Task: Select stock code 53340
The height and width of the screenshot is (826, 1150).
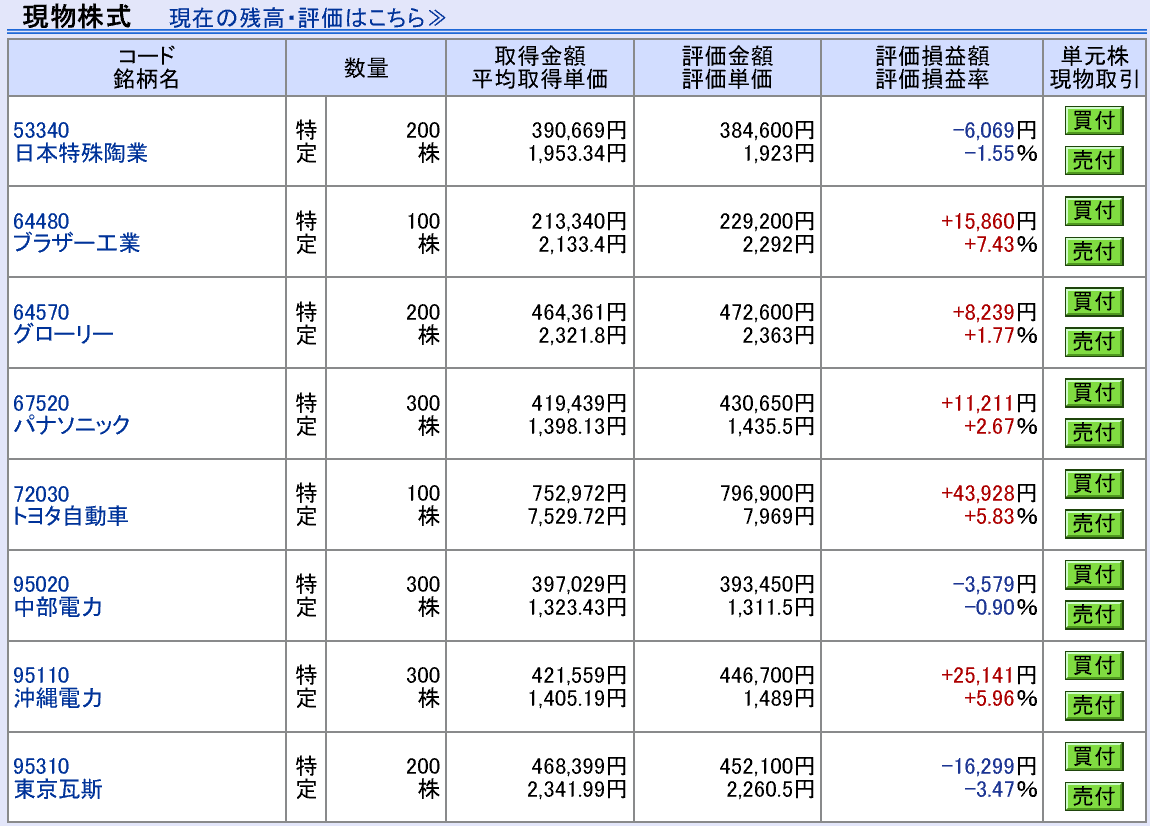Action: 41,131
